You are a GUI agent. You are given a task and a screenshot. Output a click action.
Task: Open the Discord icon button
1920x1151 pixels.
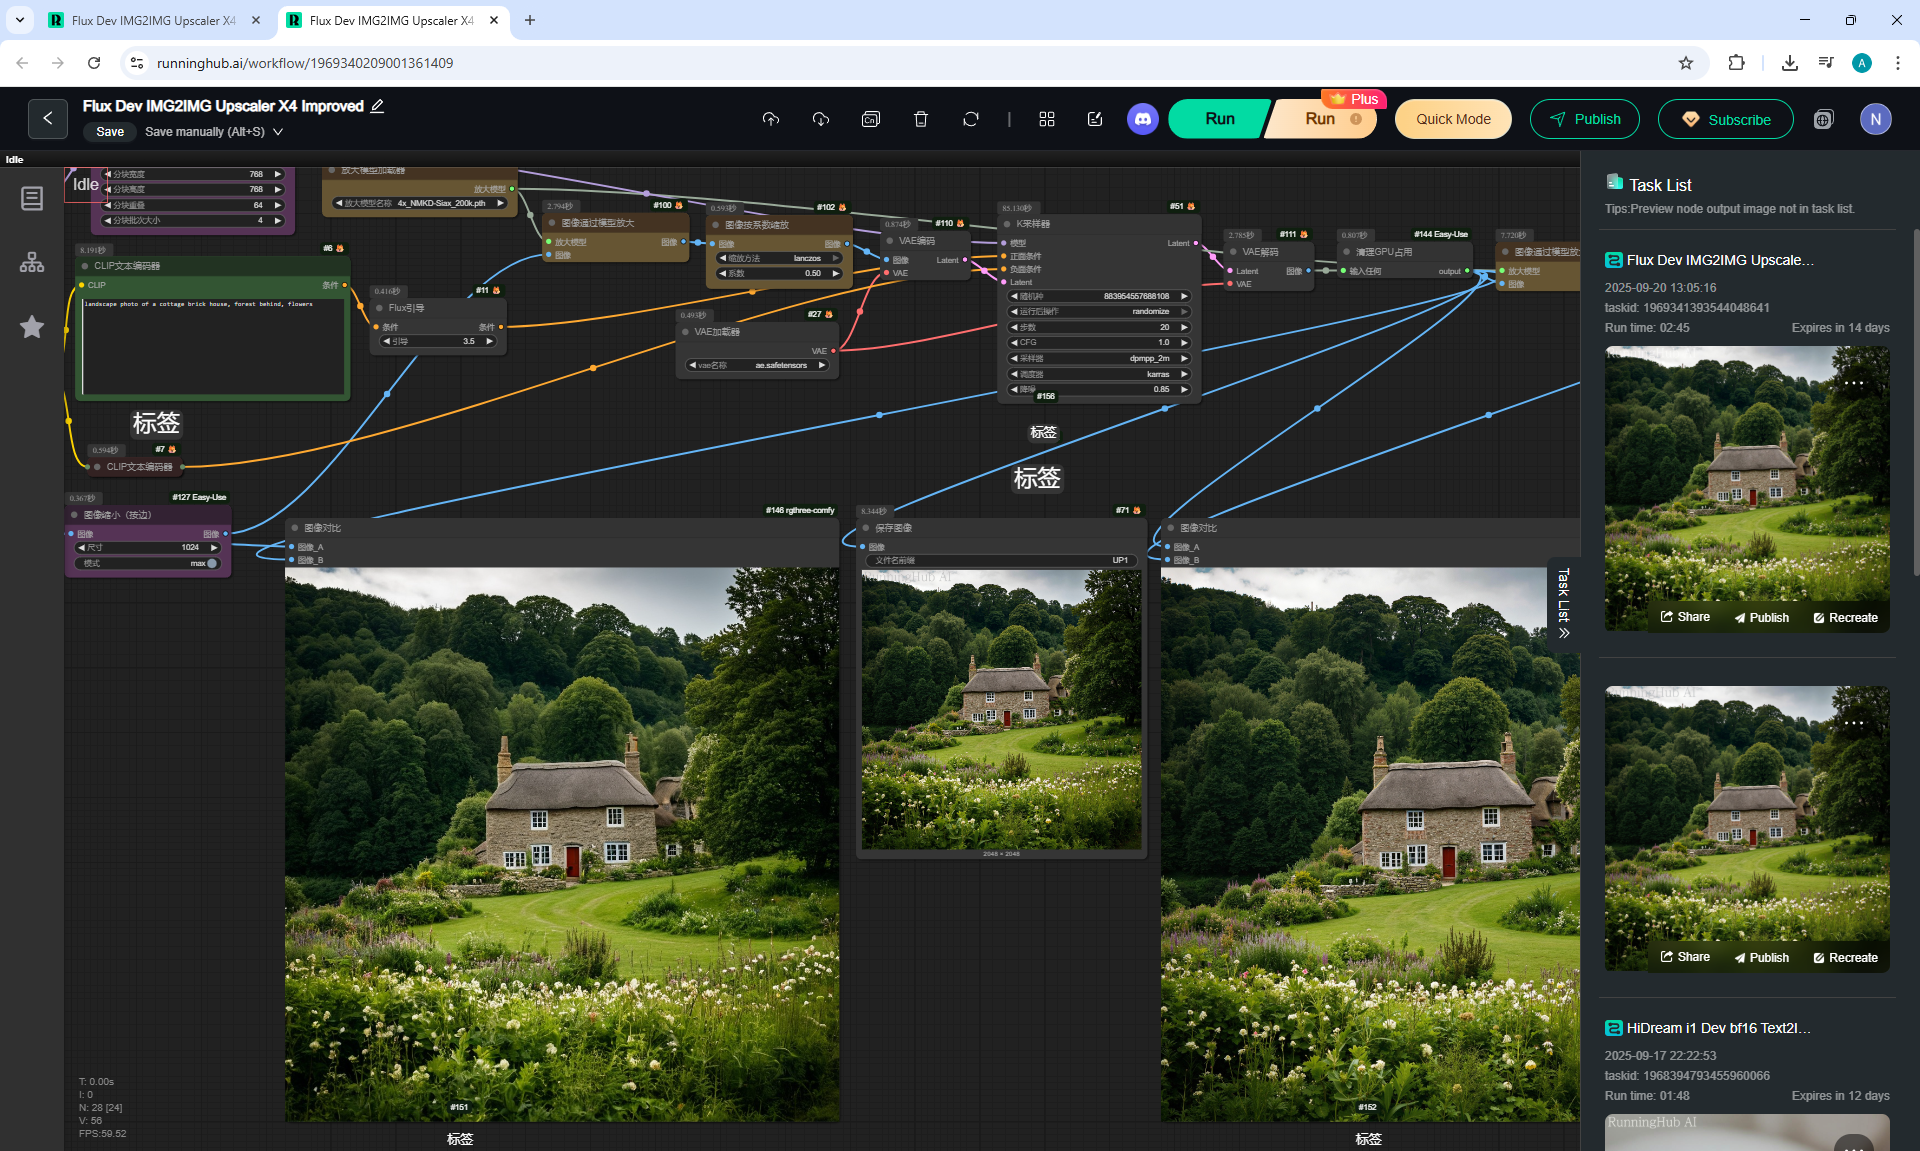(1143, 119)
